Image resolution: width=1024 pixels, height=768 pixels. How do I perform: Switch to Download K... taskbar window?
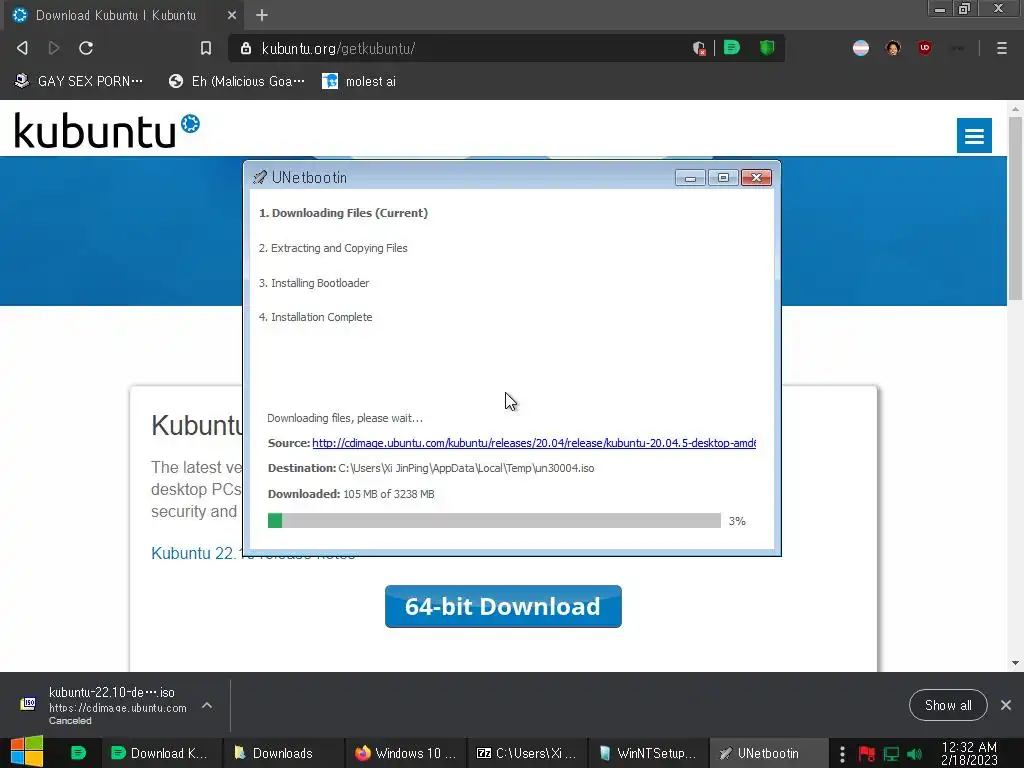click(160, 753)
